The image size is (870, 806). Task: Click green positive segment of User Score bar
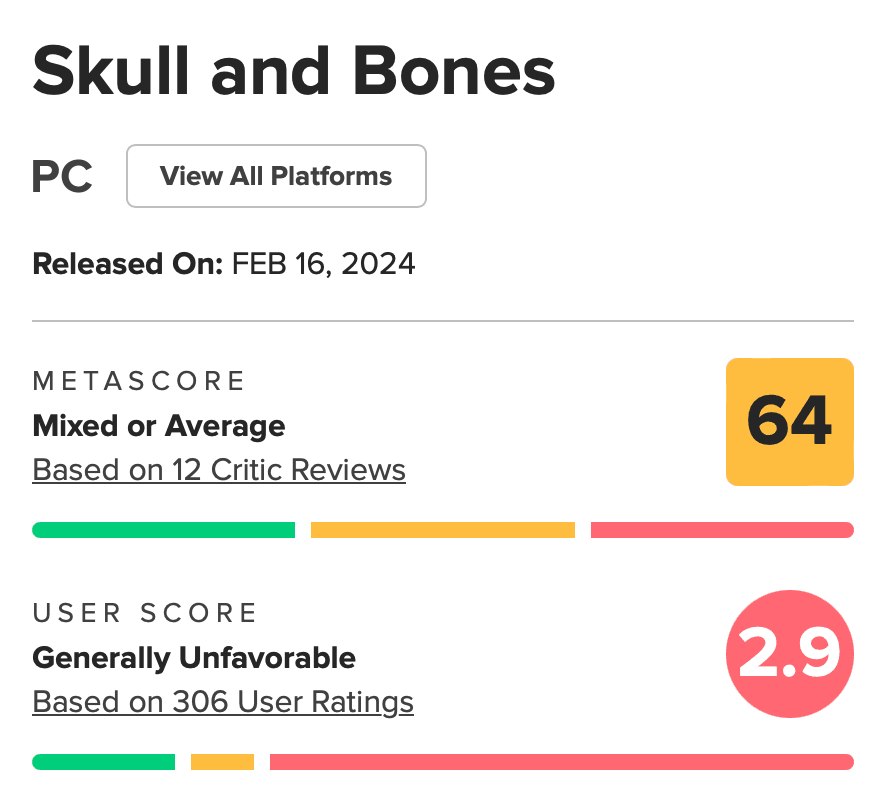pyautogui.click(x=103, y=762)
